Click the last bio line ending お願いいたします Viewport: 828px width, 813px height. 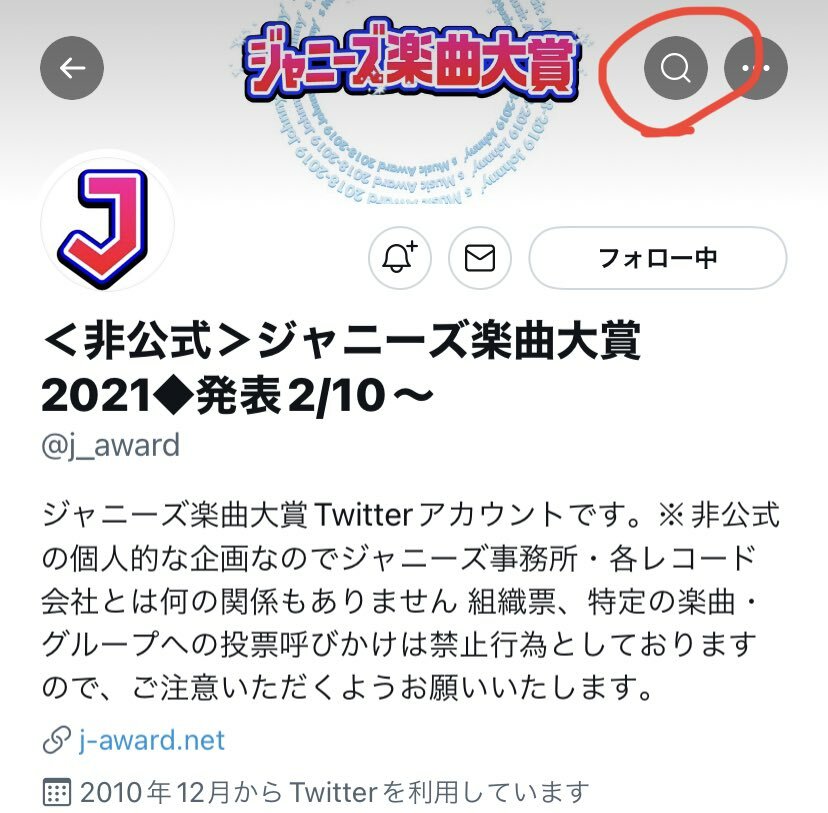tap(347, 687)
